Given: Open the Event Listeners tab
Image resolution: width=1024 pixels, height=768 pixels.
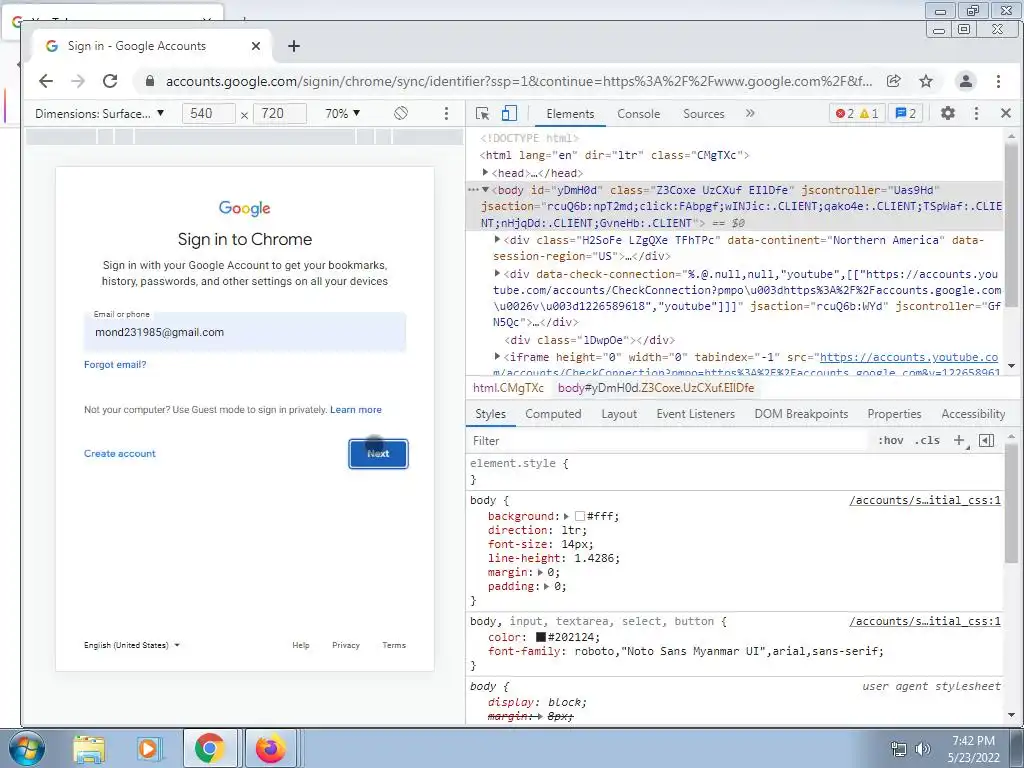Looking at the screenshot, I should coord(696,413).
